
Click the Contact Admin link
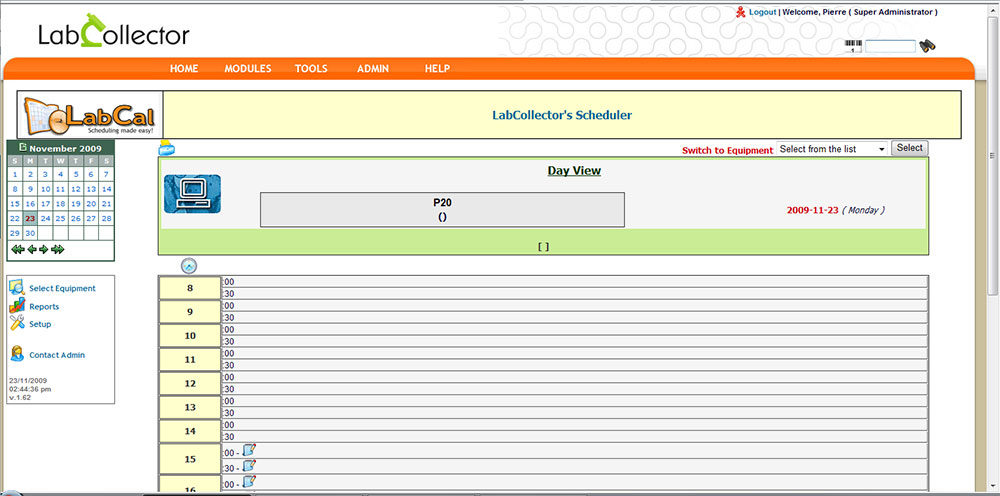point(57,355)
